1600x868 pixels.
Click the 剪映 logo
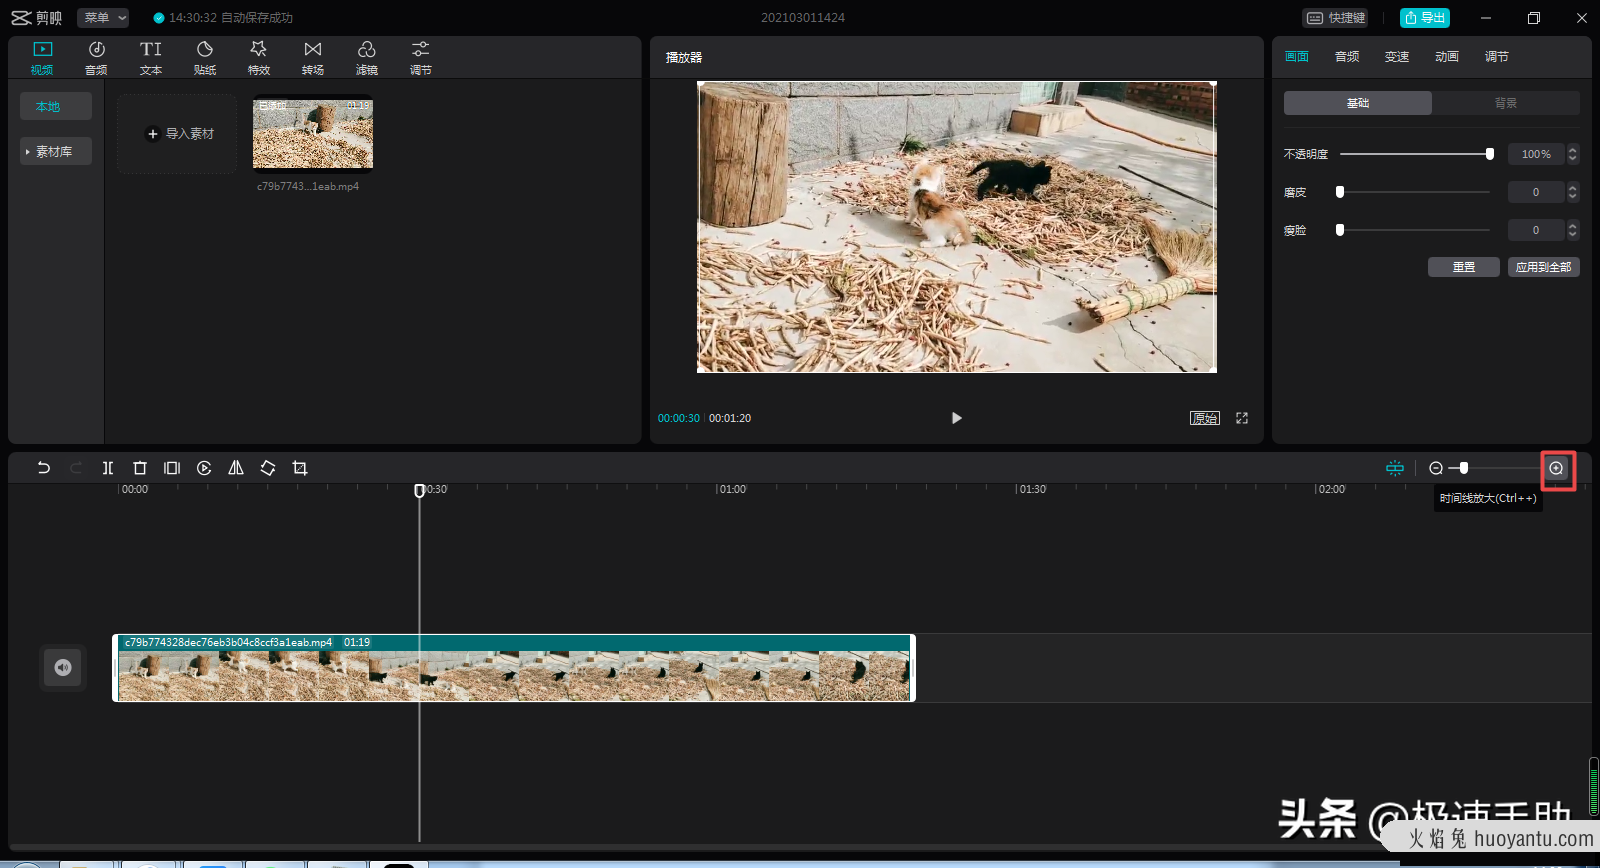pos(37,18)
